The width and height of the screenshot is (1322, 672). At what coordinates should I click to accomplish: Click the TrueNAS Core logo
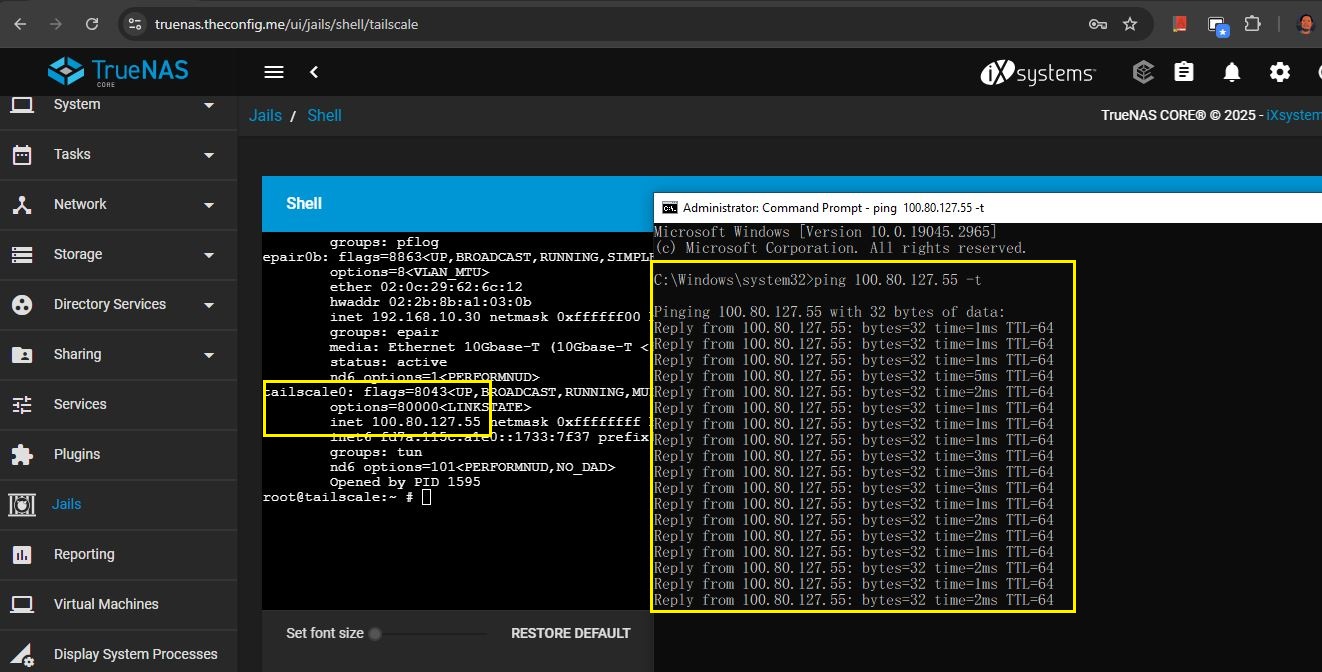[118, 71]
